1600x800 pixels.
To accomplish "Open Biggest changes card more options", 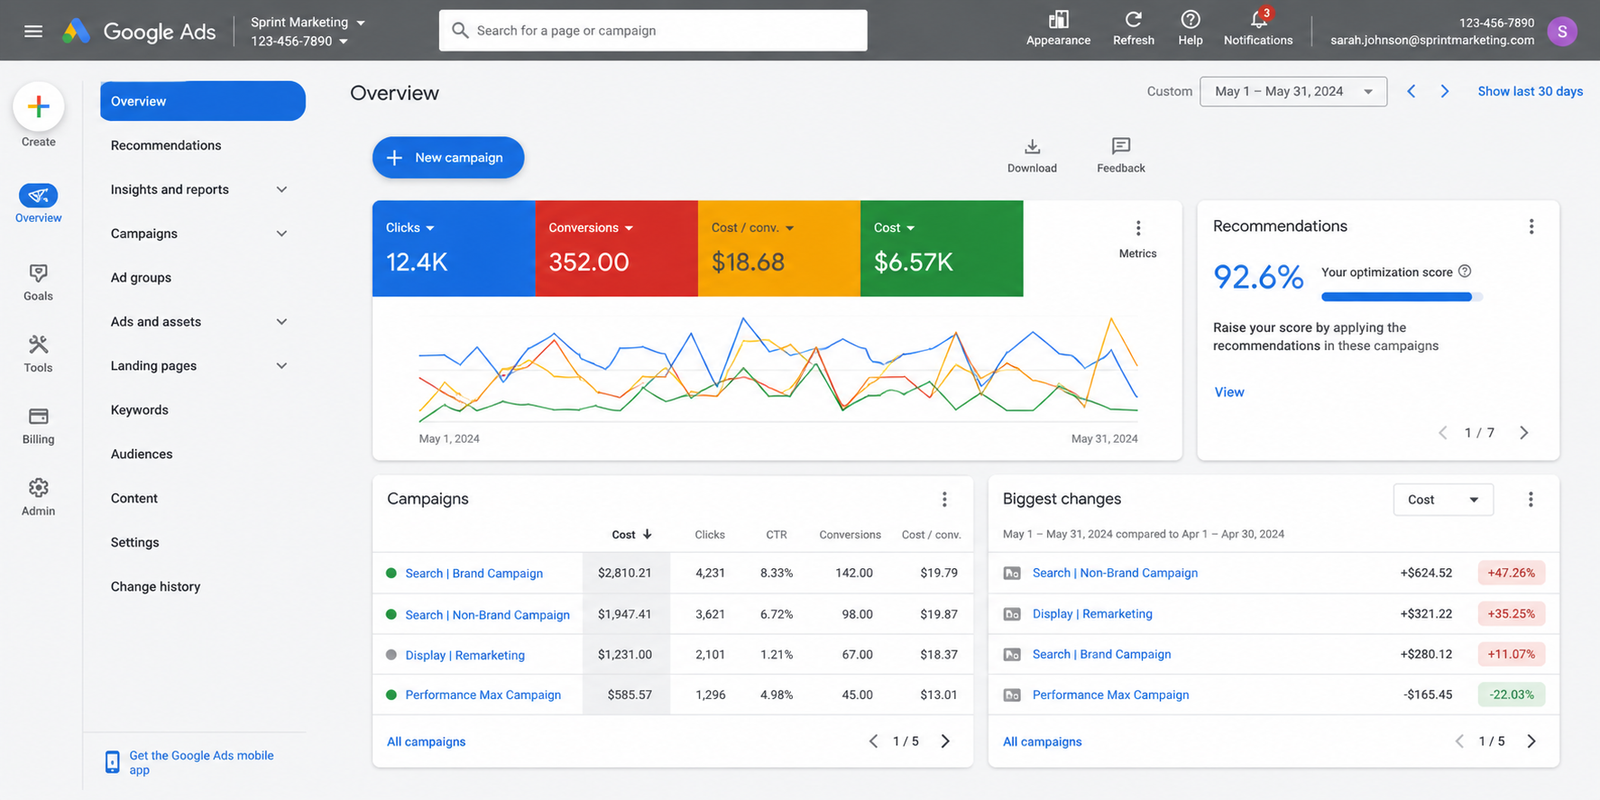I will [1530, 499].
